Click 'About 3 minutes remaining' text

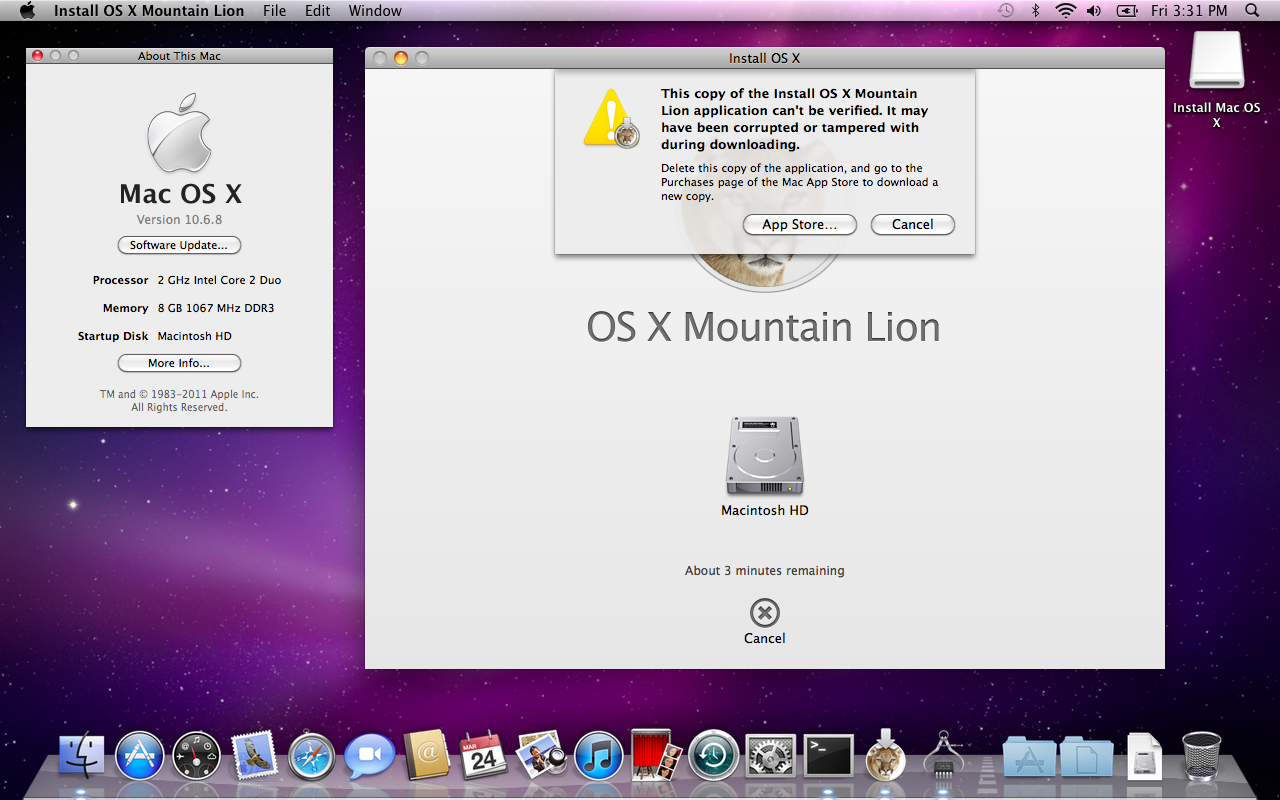tap(764, 571)
